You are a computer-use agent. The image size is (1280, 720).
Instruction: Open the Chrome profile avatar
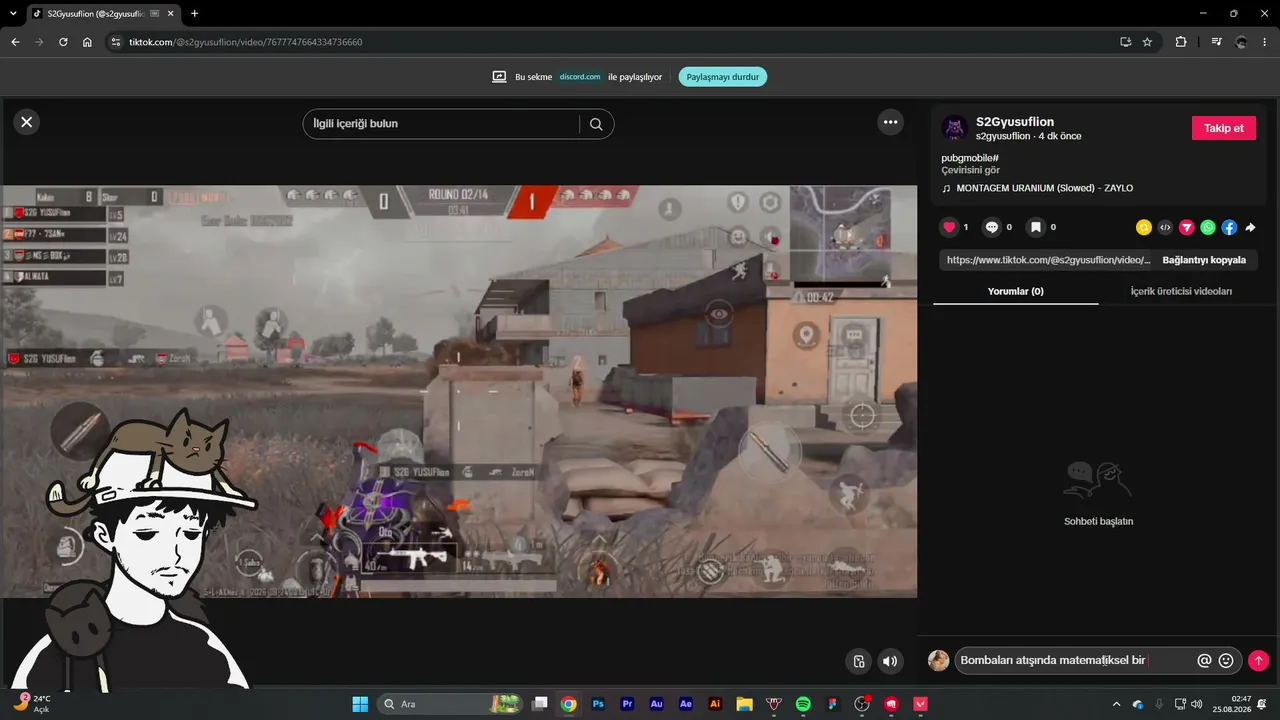[1241, 42]
